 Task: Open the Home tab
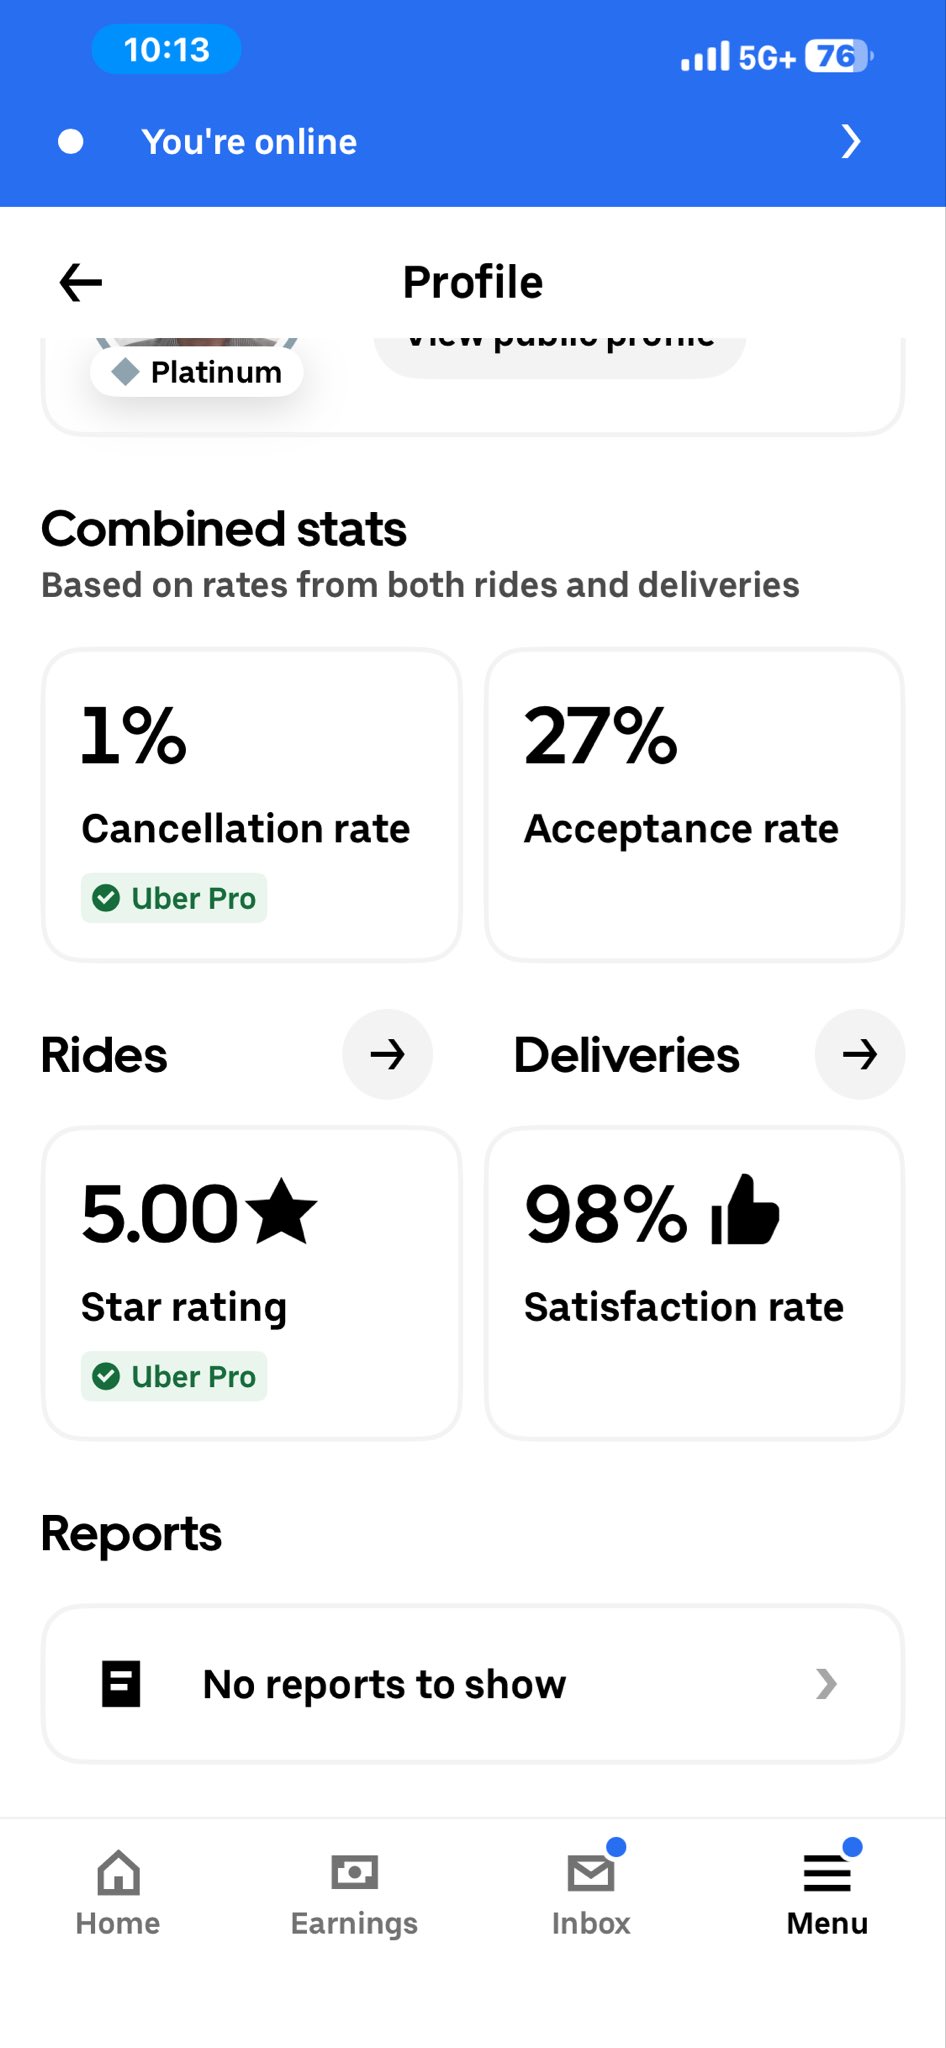coord(118,1893)
